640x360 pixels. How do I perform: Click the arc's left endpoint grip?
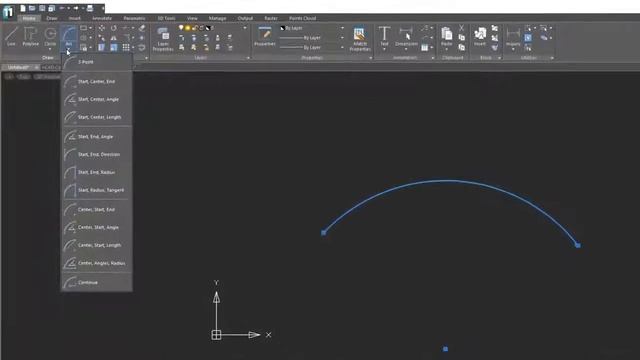pyautogui.click(x=324, y=233)
